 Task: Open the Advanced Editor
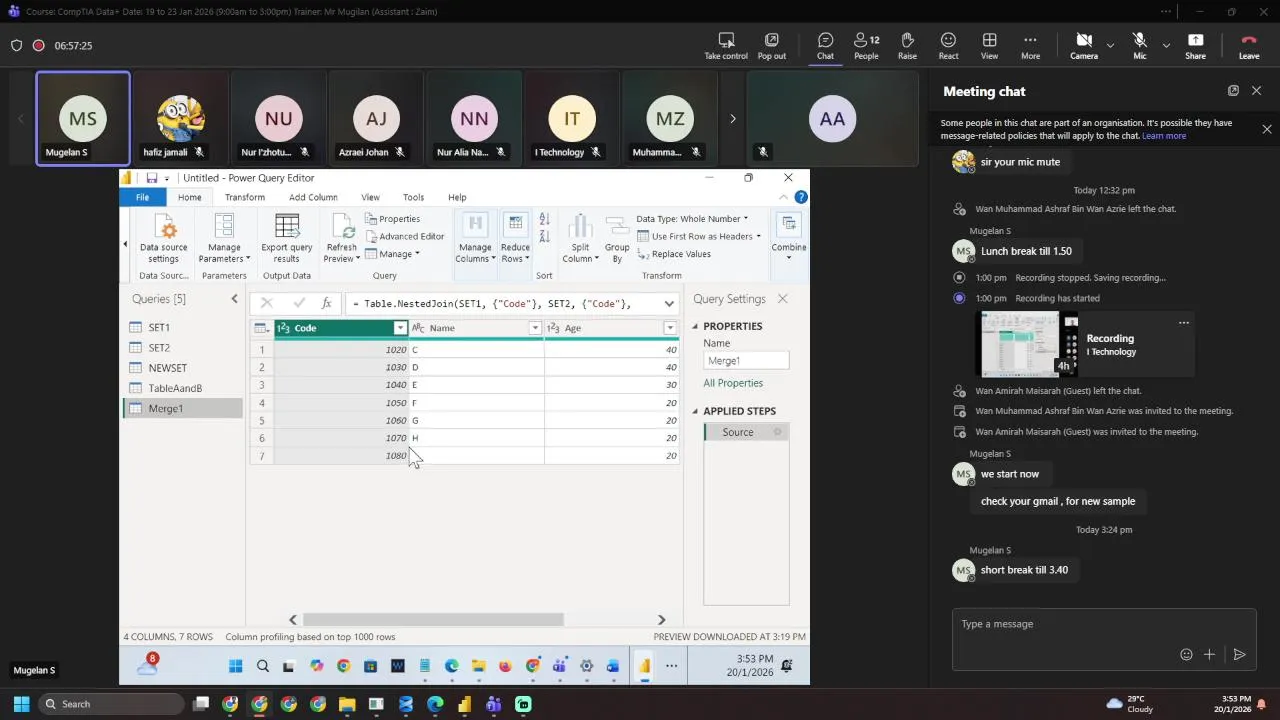(404, 237)
